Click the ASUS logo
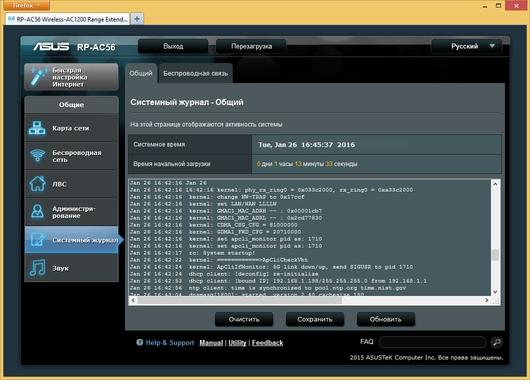Screen dimensions: 530x380 tap(51, 47)
